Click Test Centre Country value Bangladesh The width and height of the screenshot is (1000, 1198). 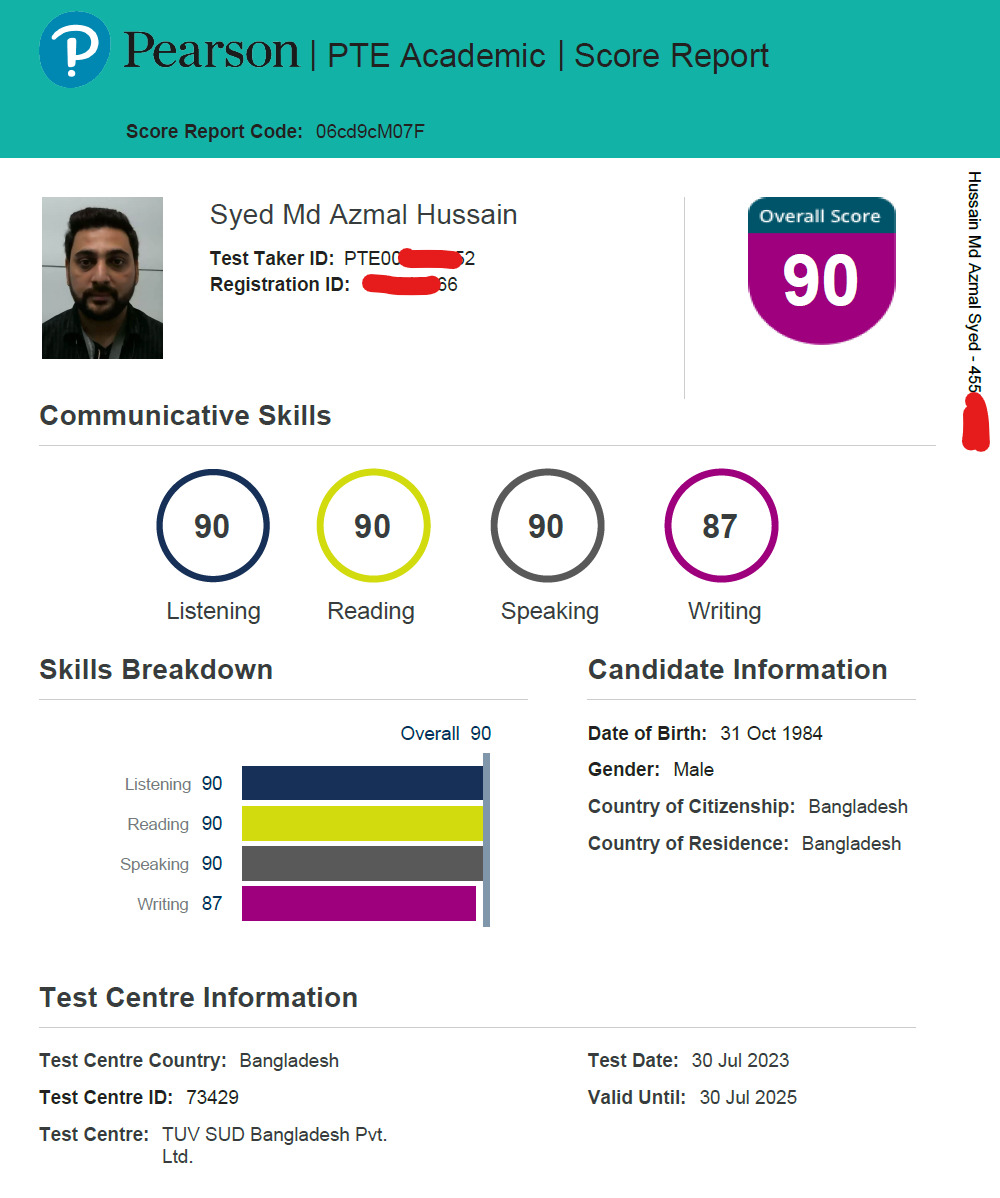(x=290, y=1060)
